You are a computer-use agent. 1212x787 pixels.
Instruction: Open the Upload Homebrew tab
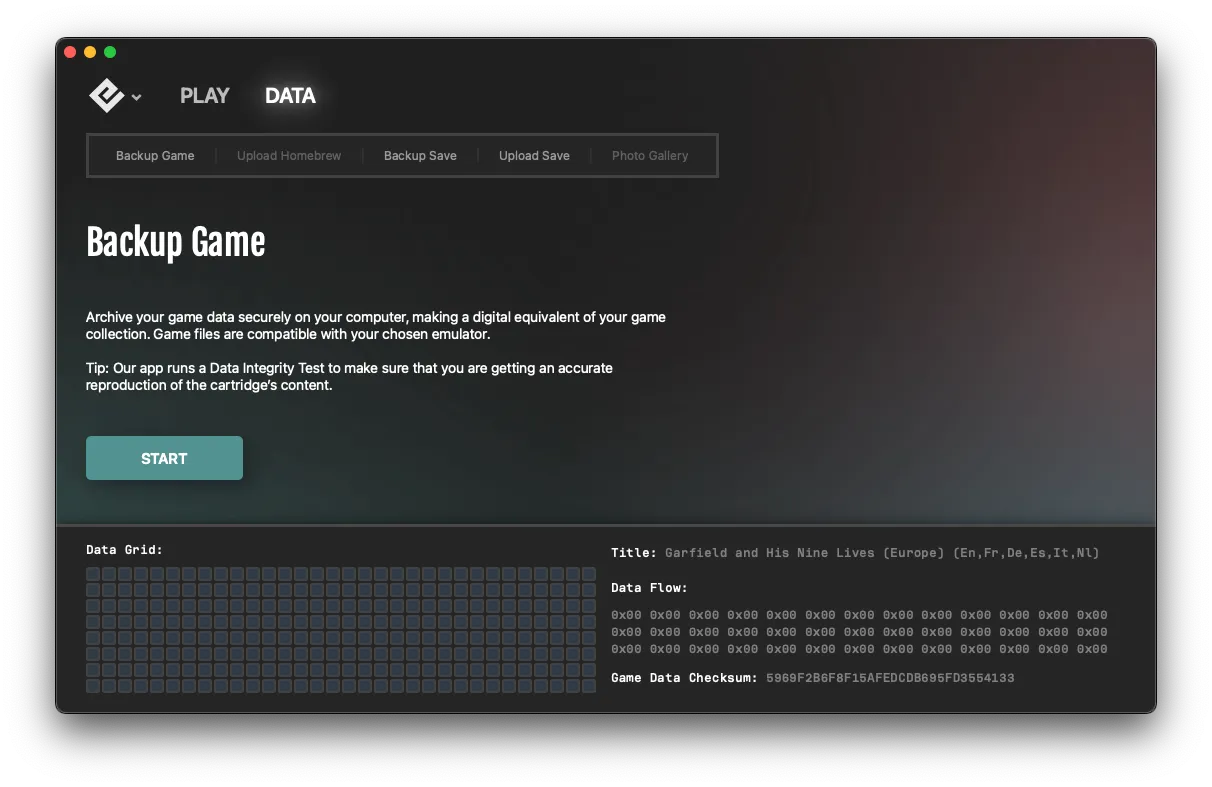click(x=289, y=155)
